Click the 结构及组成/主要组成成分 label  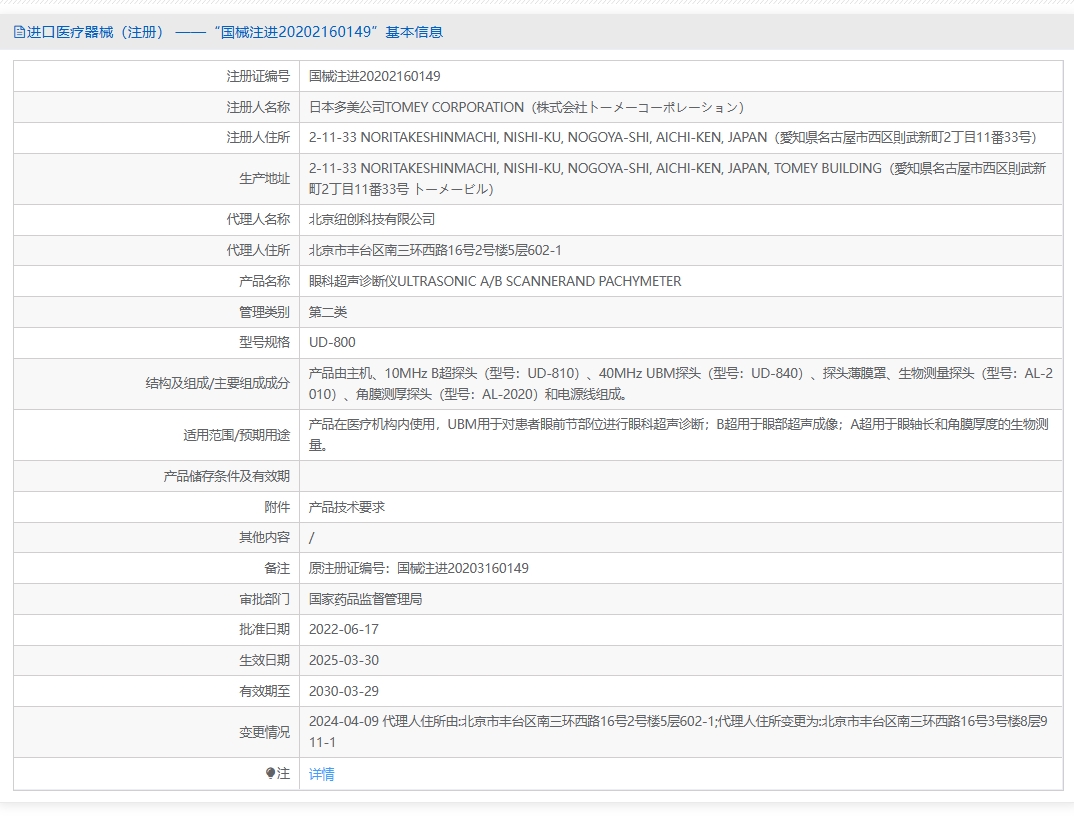(218, 384)
